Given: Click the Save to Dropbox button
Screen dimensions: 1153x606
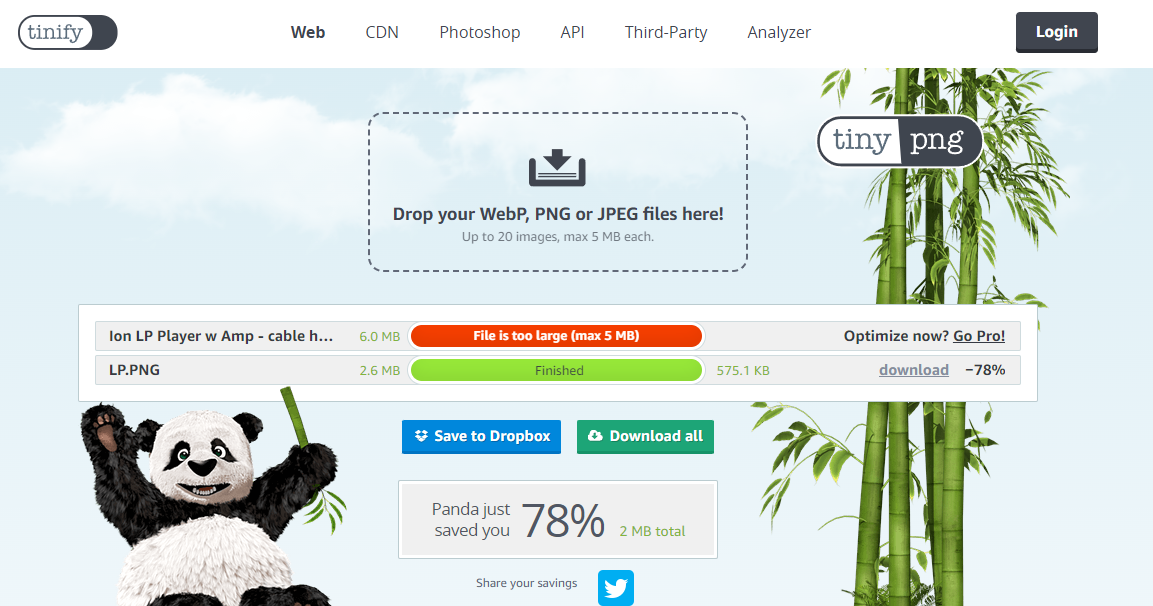Looking at the screenshot, I should (482, 436).
